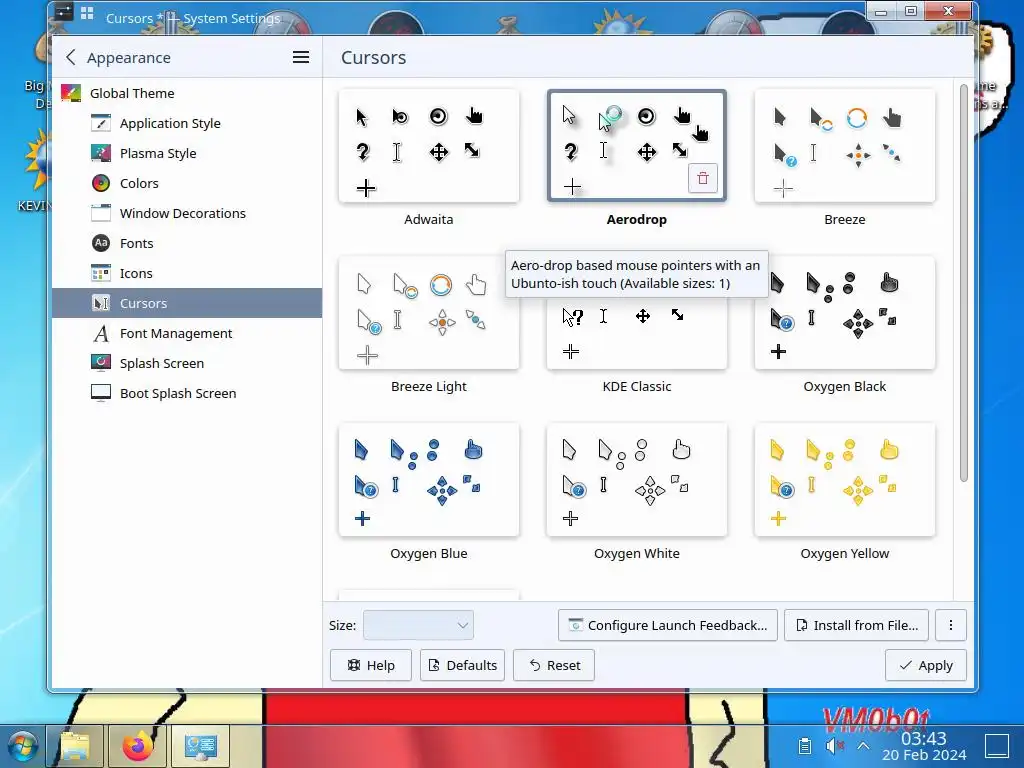Delete Aerodrop theme via trash icon
The width and height of the screenshot is (1024, 768).
(703, 178)
